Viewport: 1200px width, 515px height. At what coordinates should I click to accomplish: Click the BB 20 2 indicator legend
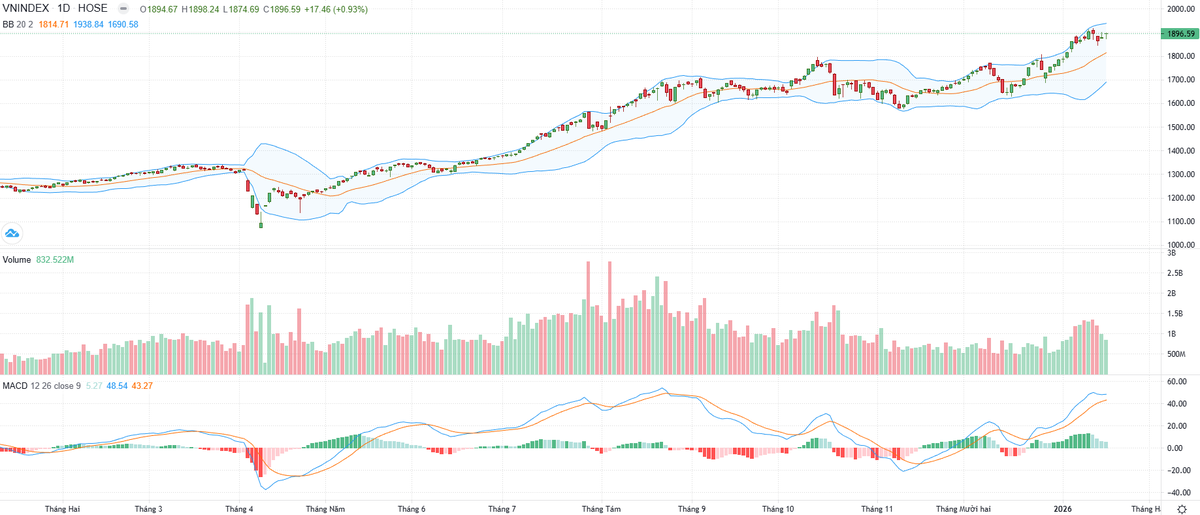[x=16, y=24]
